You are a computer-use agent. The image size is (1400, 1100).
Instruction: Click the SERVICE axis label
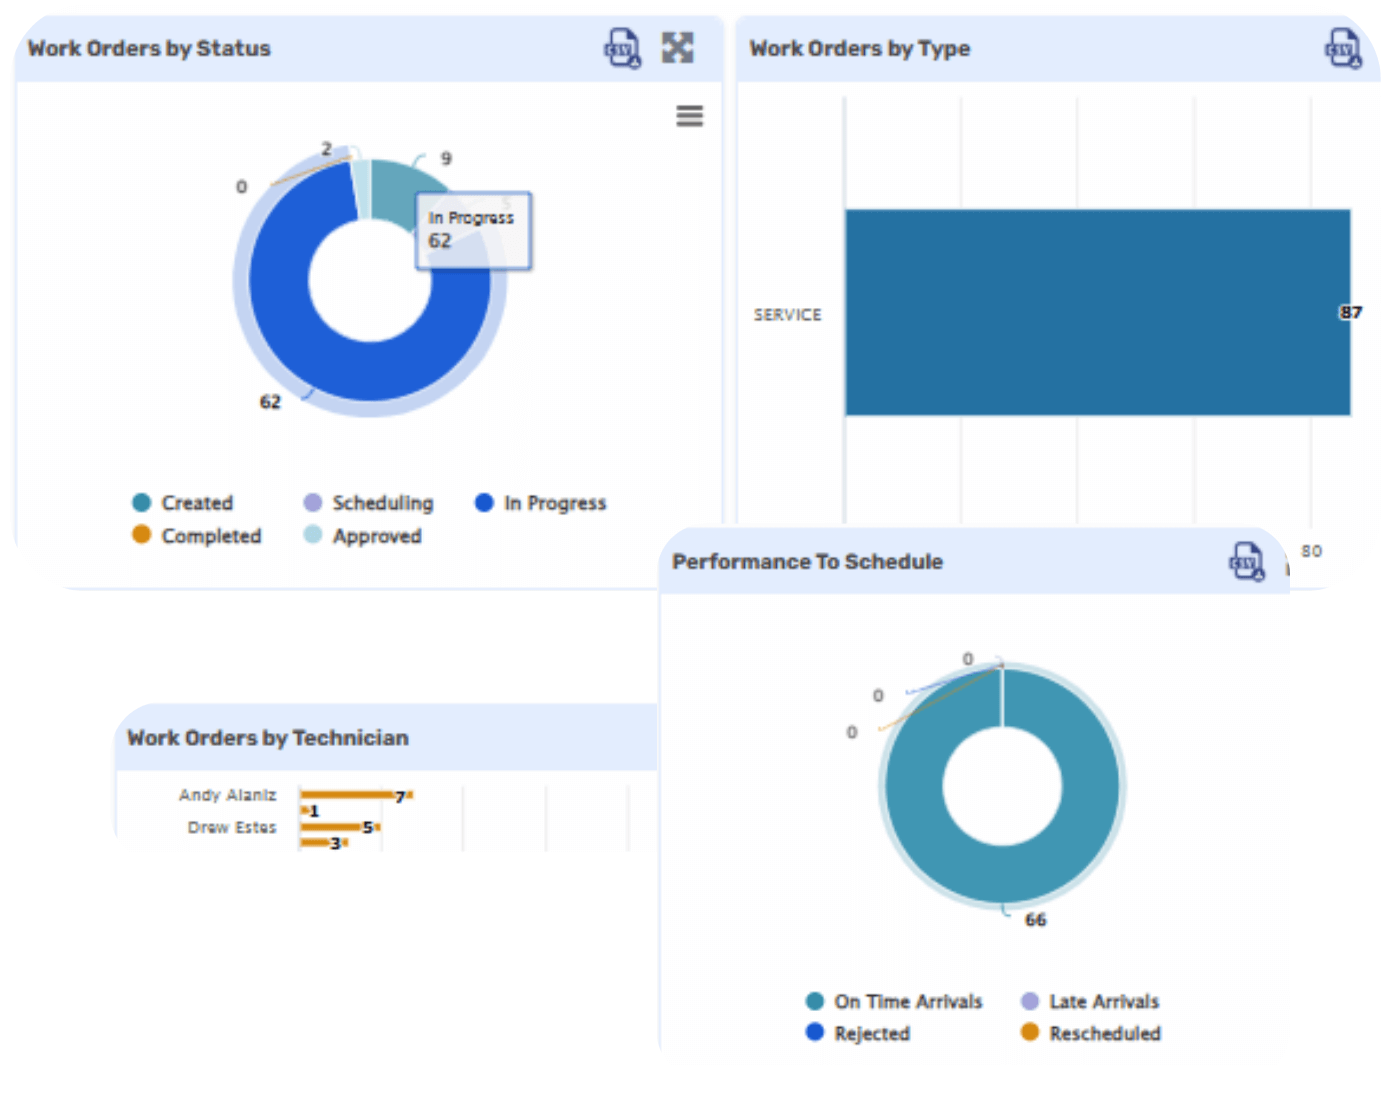(787, 314)
